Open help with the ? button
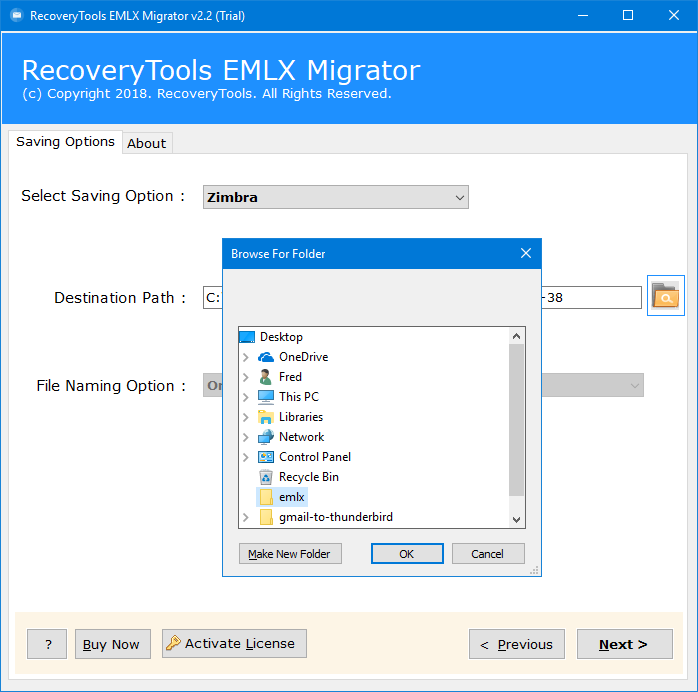Screen dimensions: 698x692 (47, 644)
